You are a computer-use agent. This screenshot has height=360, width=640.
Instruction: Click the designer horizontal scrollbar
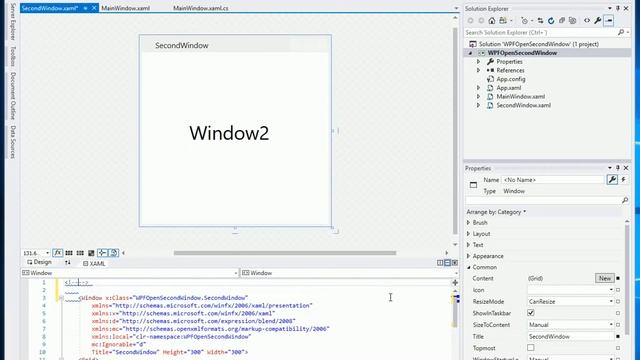[284, 253]
